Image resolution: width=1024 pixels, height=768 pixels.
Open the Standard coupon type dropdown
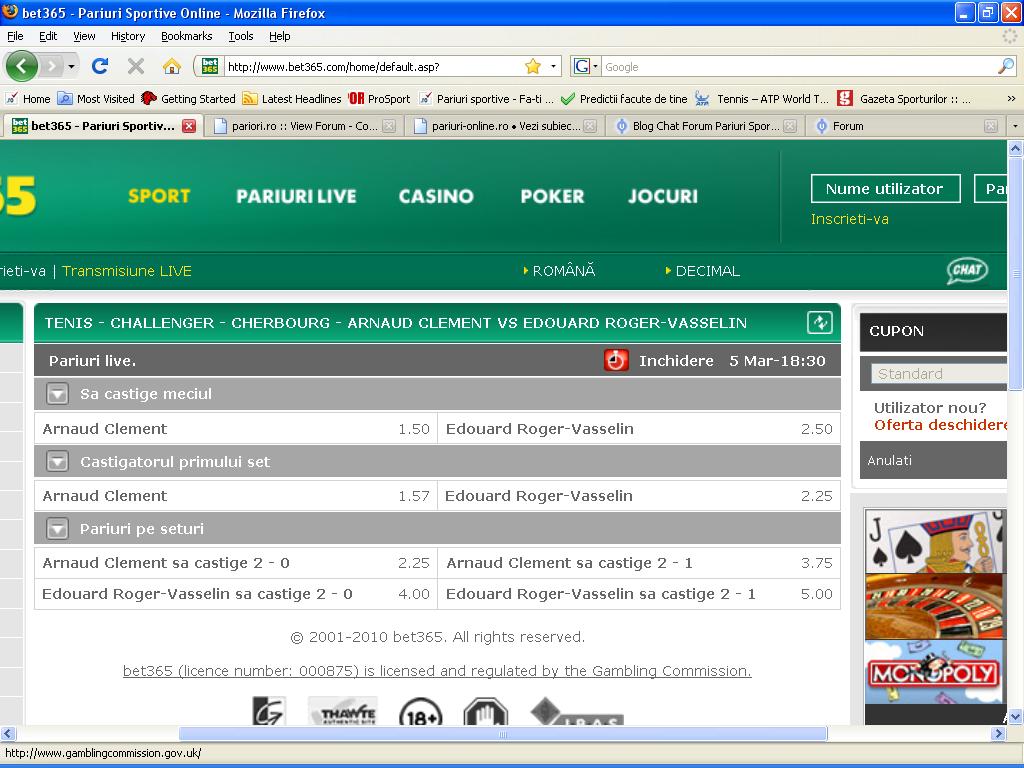[939, 374]
